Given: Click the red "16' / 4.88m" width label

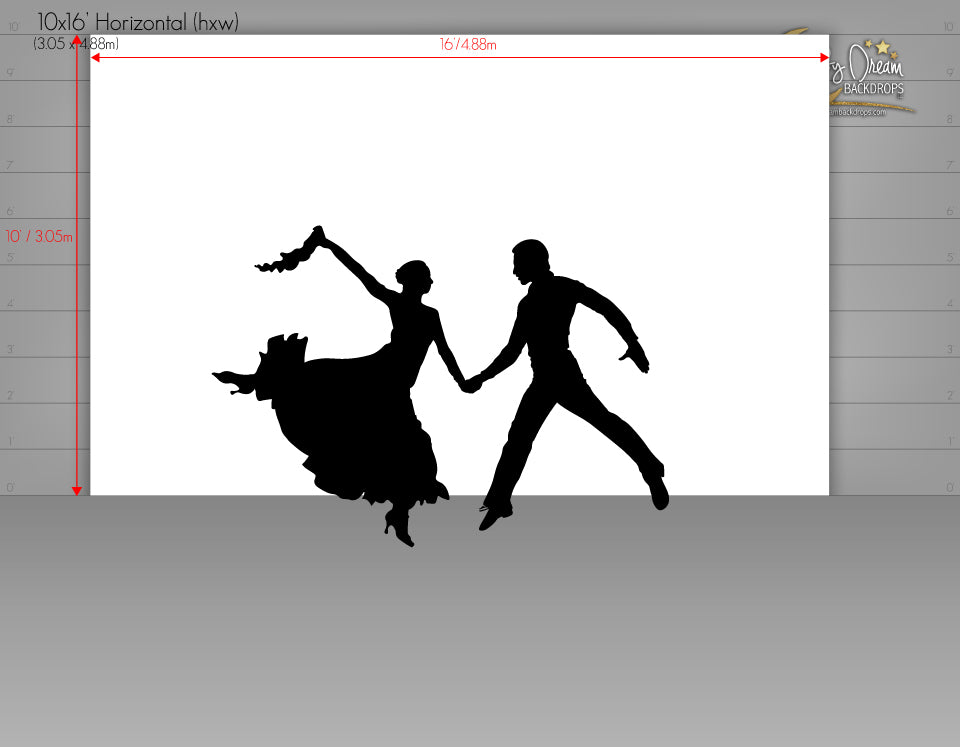Looking at the screenshot, I should tap(468, 45).
